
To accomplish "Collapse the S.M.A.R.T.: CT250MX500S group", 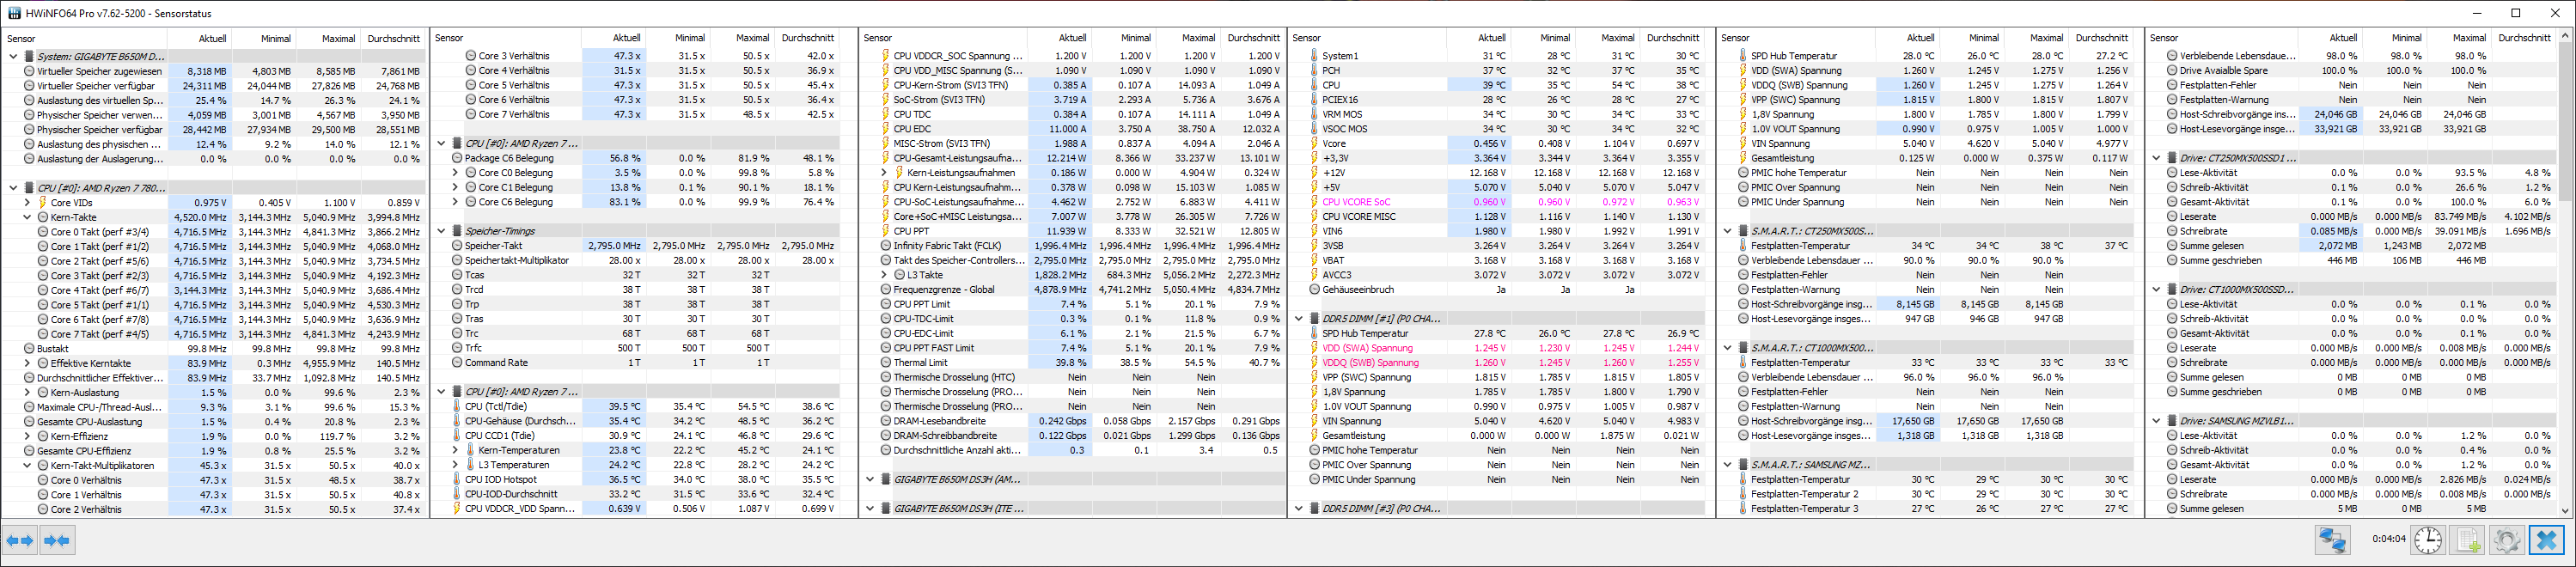I will point(1727,231).
